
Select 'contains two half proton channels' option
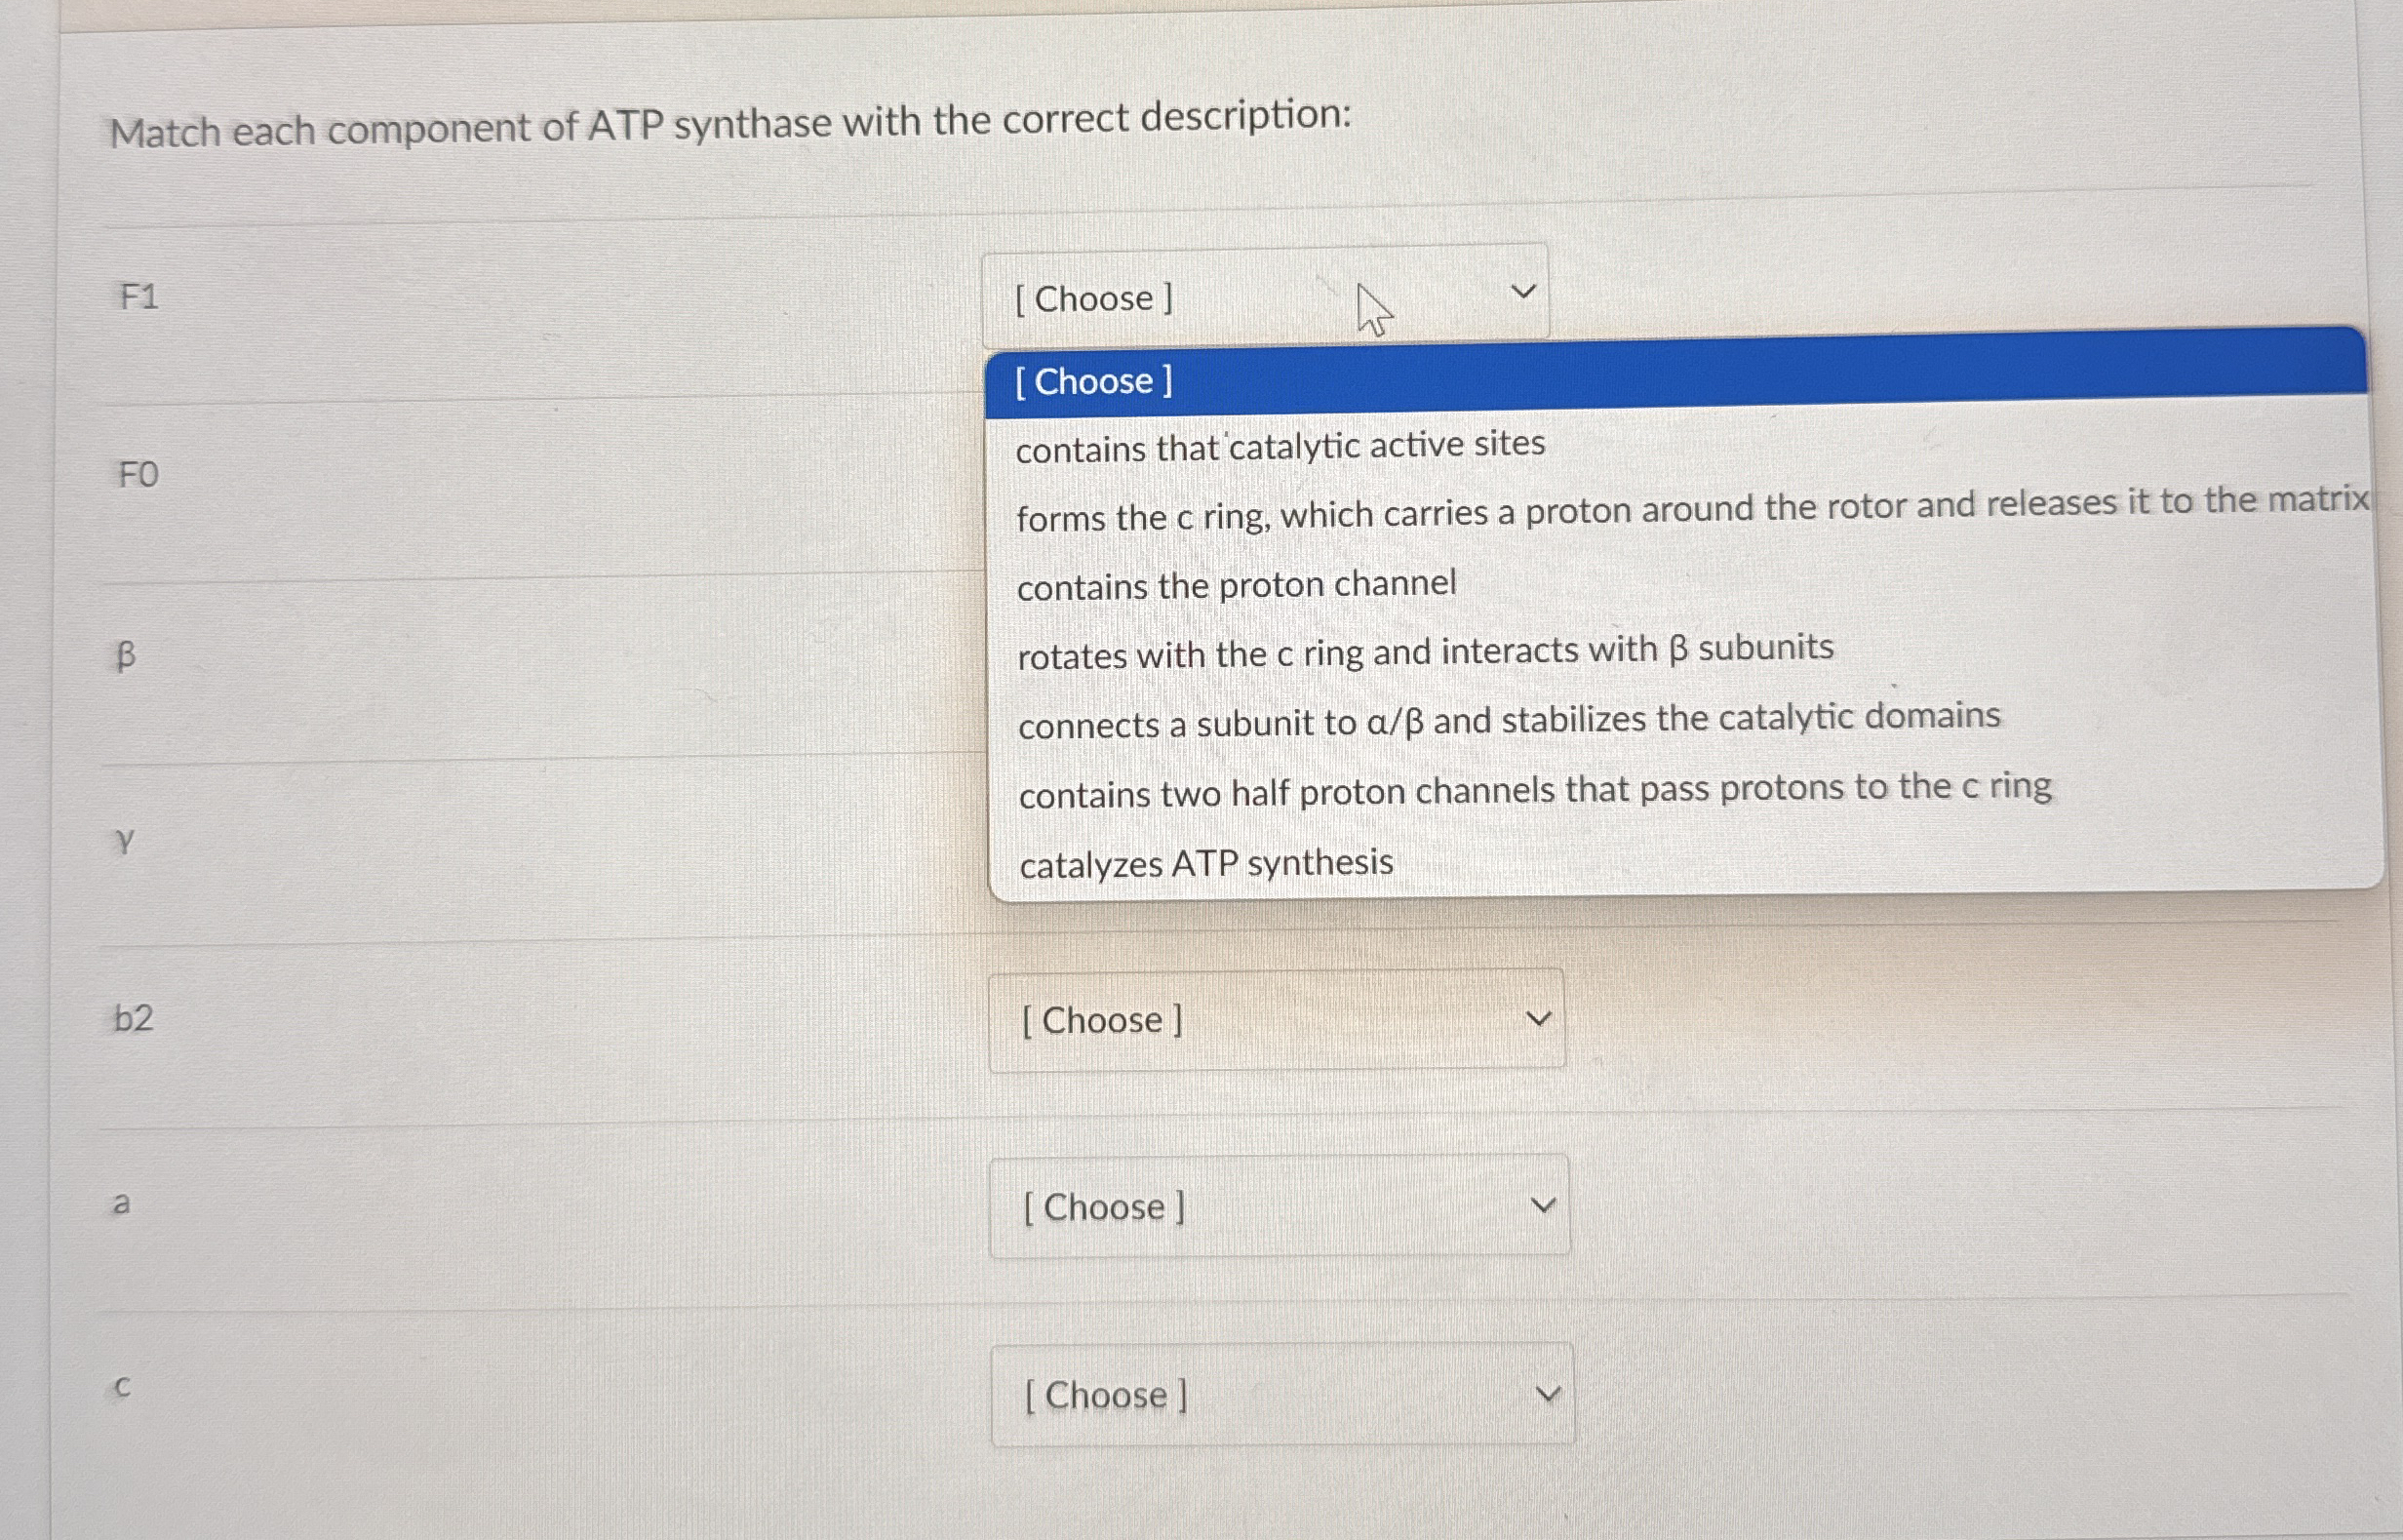1534,790
